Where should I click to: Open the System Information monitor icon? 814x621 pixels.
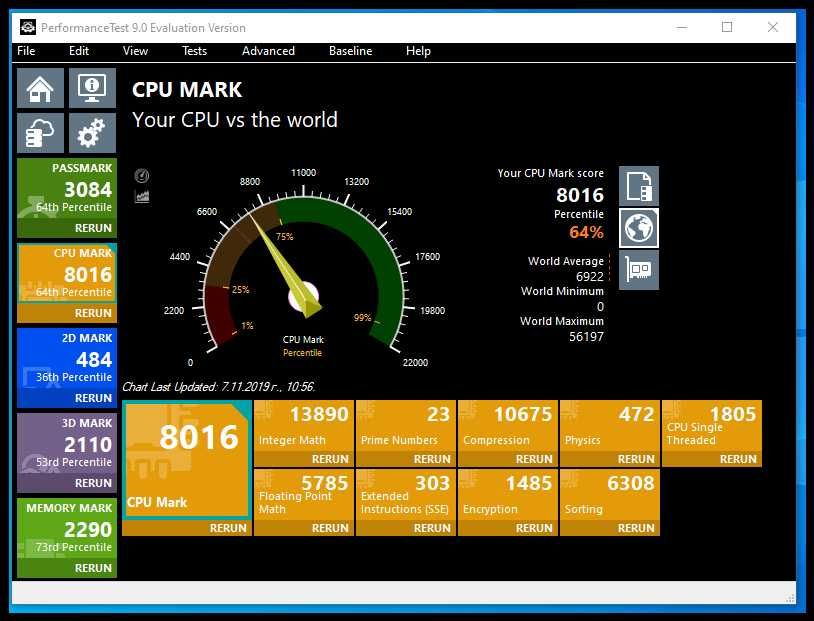(x=92, y=88)
